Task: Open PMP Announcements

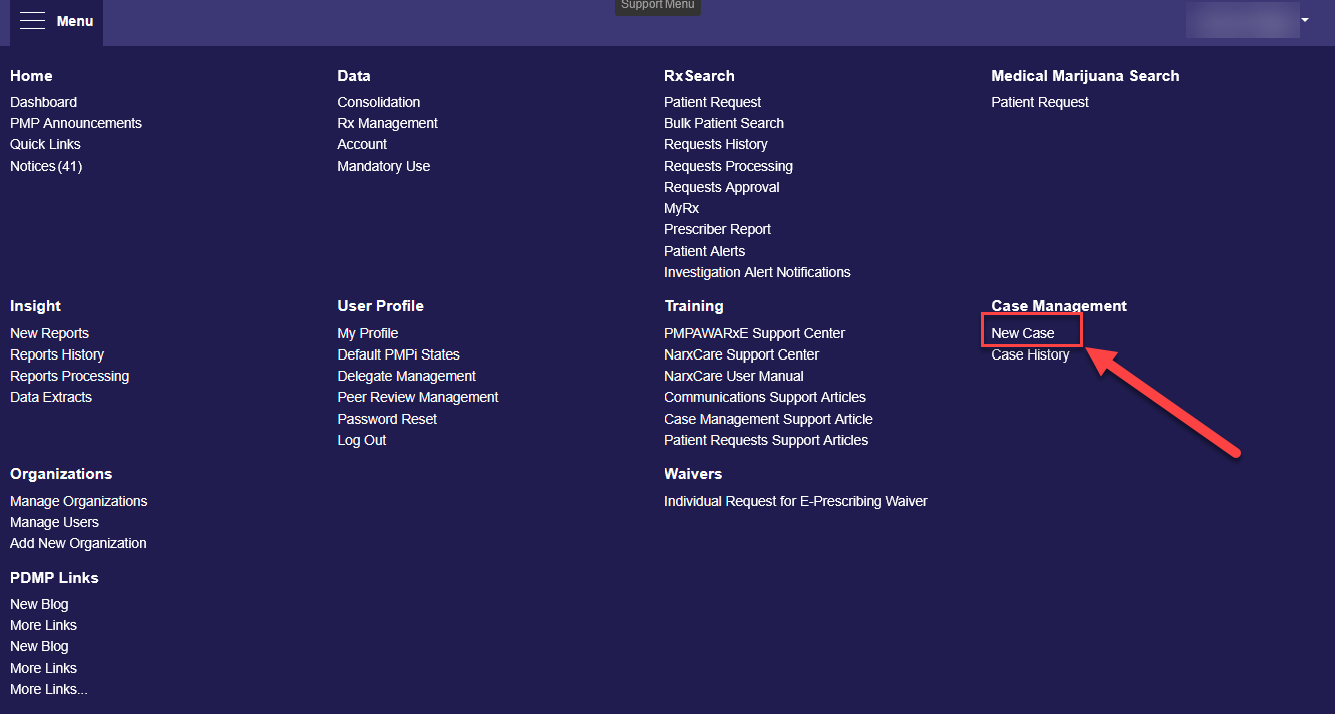Action: [75, 122]
